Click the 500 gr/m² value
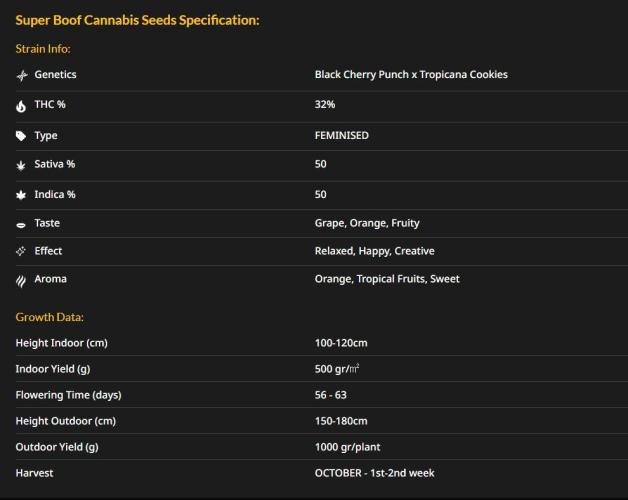The height and width of the screenshot is (500, 628). (x=337, y=369)
